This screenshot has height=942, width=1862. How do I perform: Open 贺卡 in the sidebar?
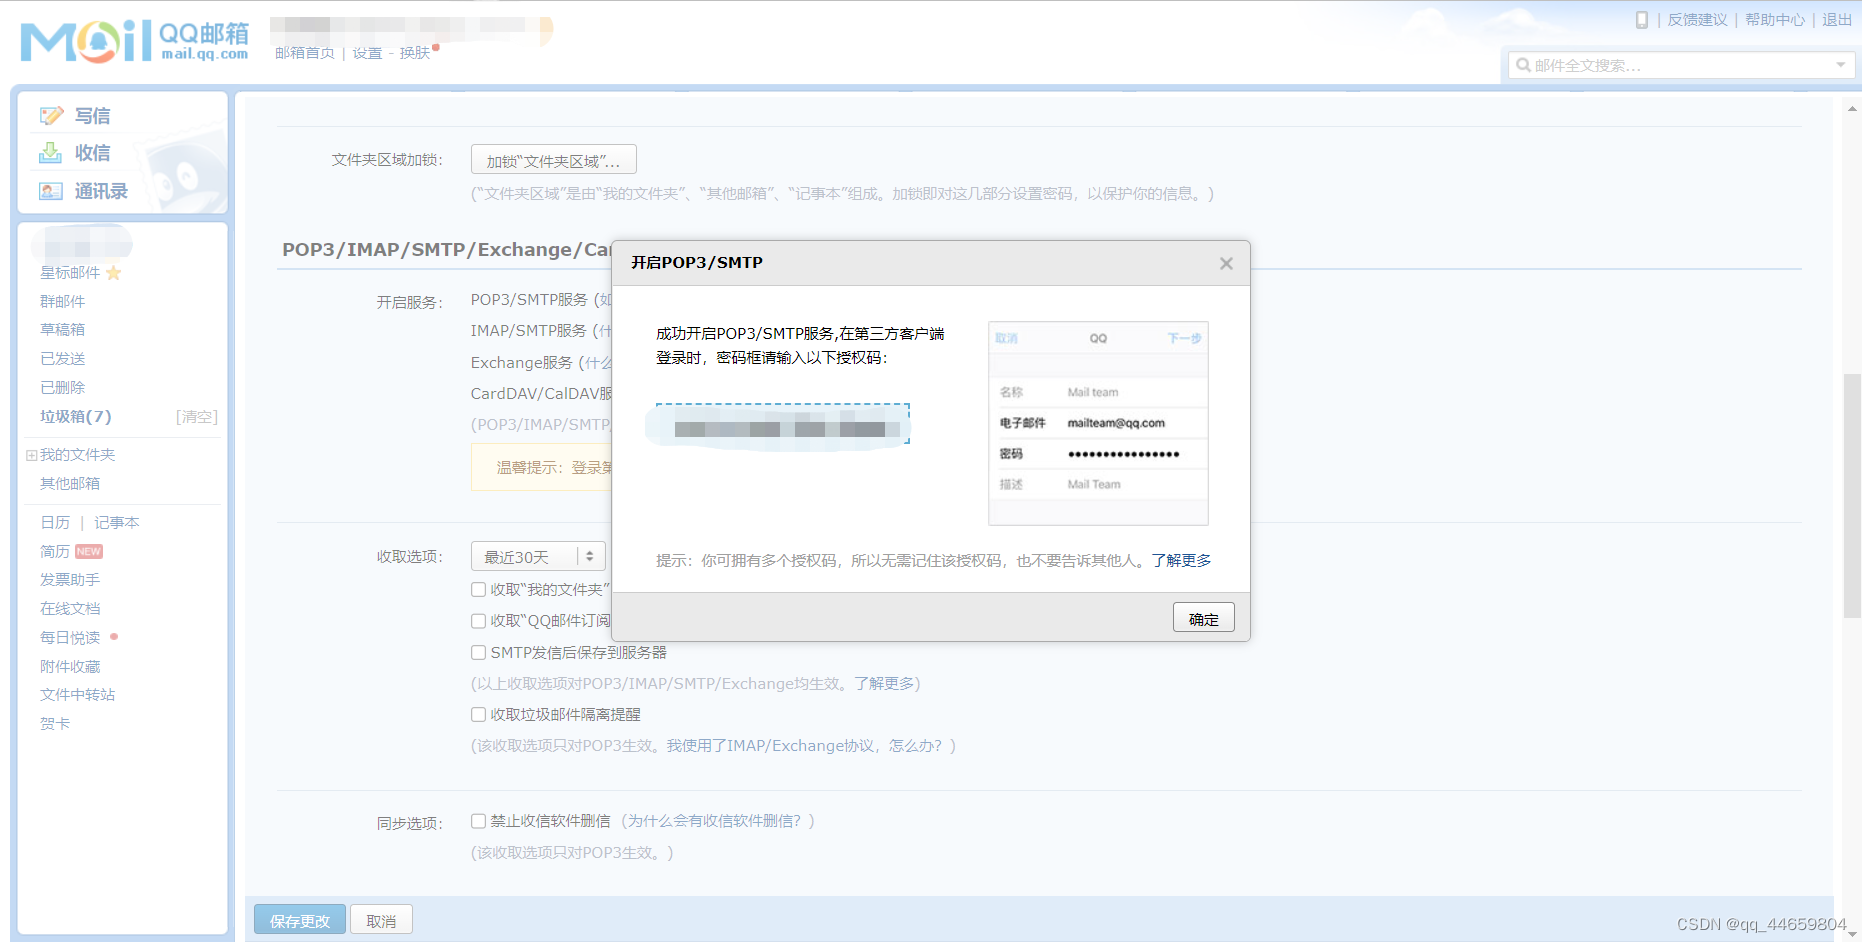[55, 724]
